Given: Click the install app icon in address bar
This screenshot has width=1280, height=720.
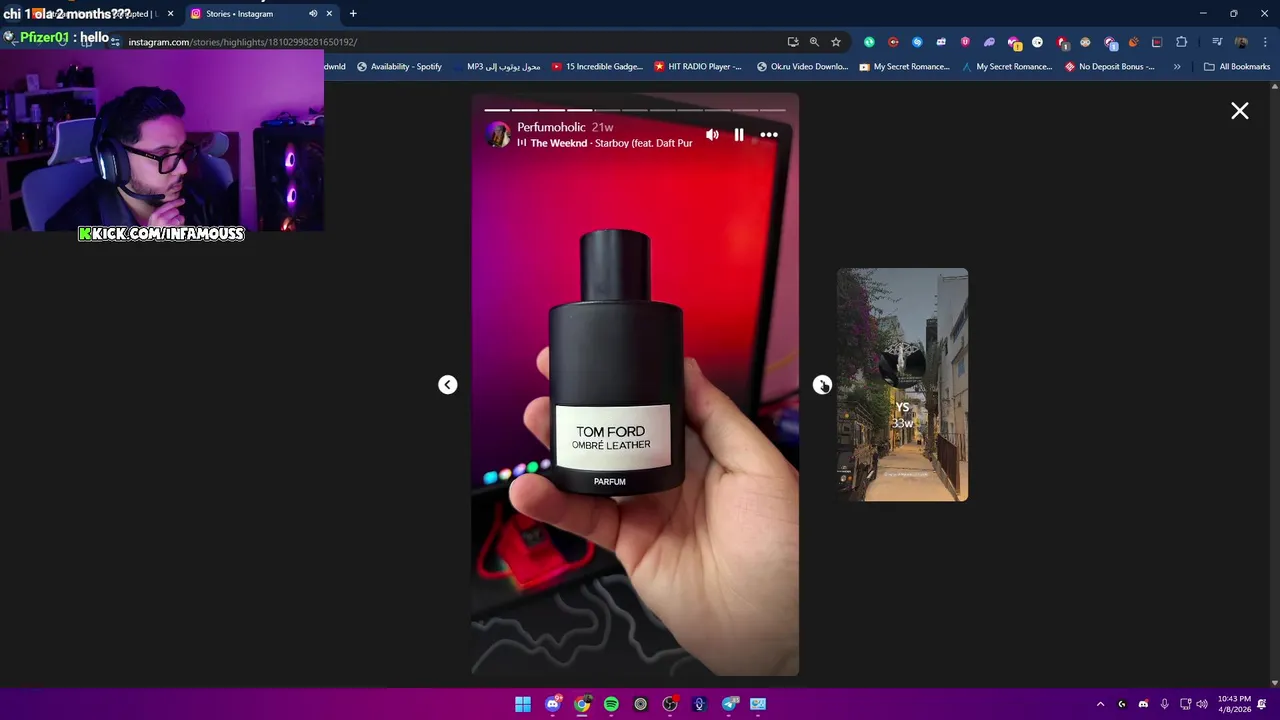Looking at the screenshot, I should (793, 42).
